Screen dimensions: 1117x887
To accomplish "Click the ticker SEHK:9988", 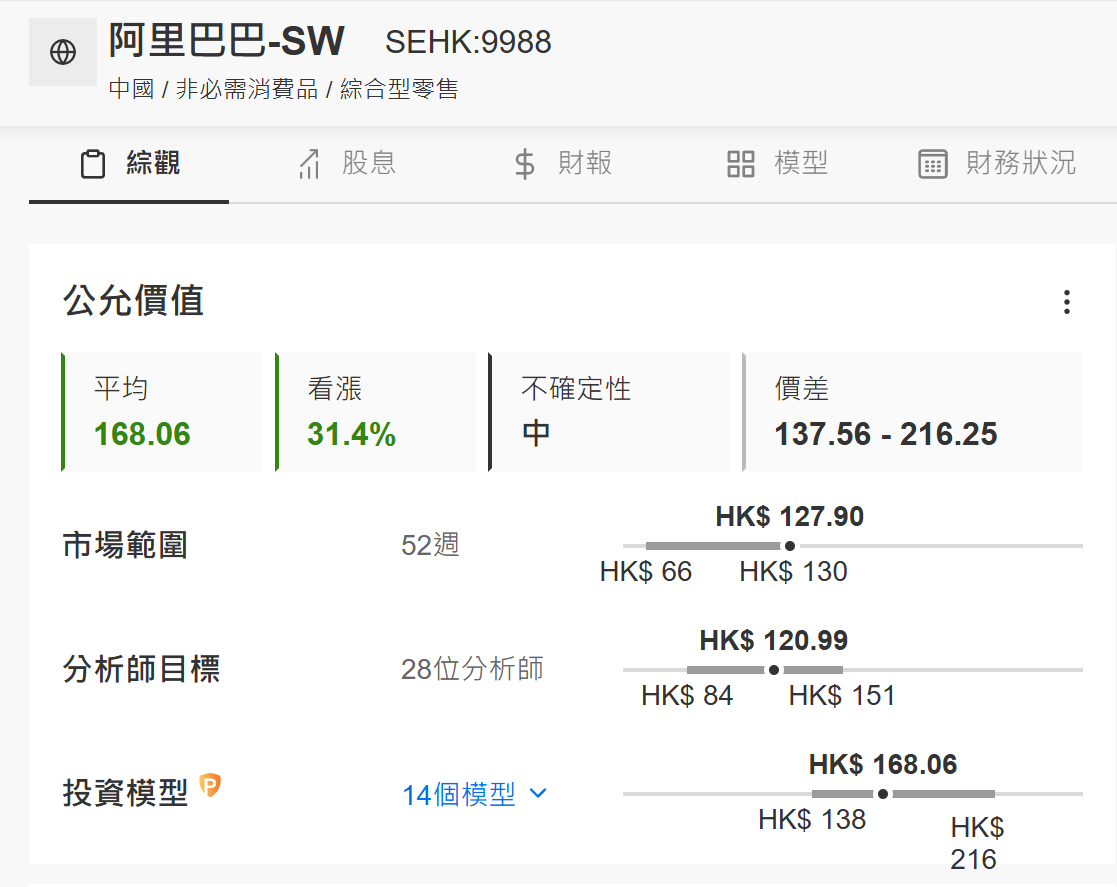I will click(x=468, y=42).
